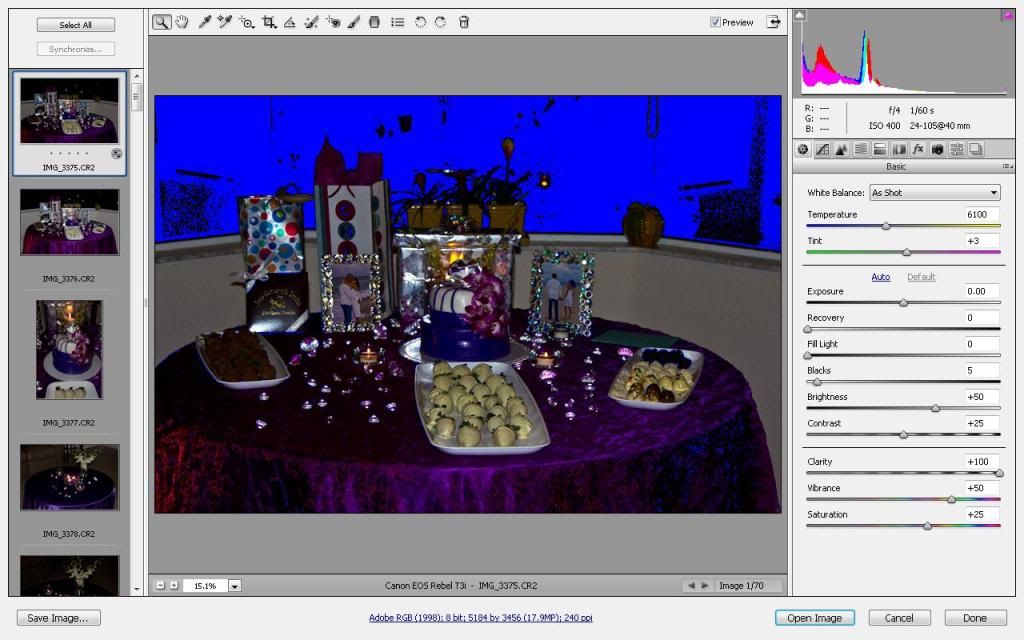Open the Adobe RGB workflow options link
Image resolution: width=1024 pixels, height=640 pixels.
pyautogui.click(x=480, y=618)
